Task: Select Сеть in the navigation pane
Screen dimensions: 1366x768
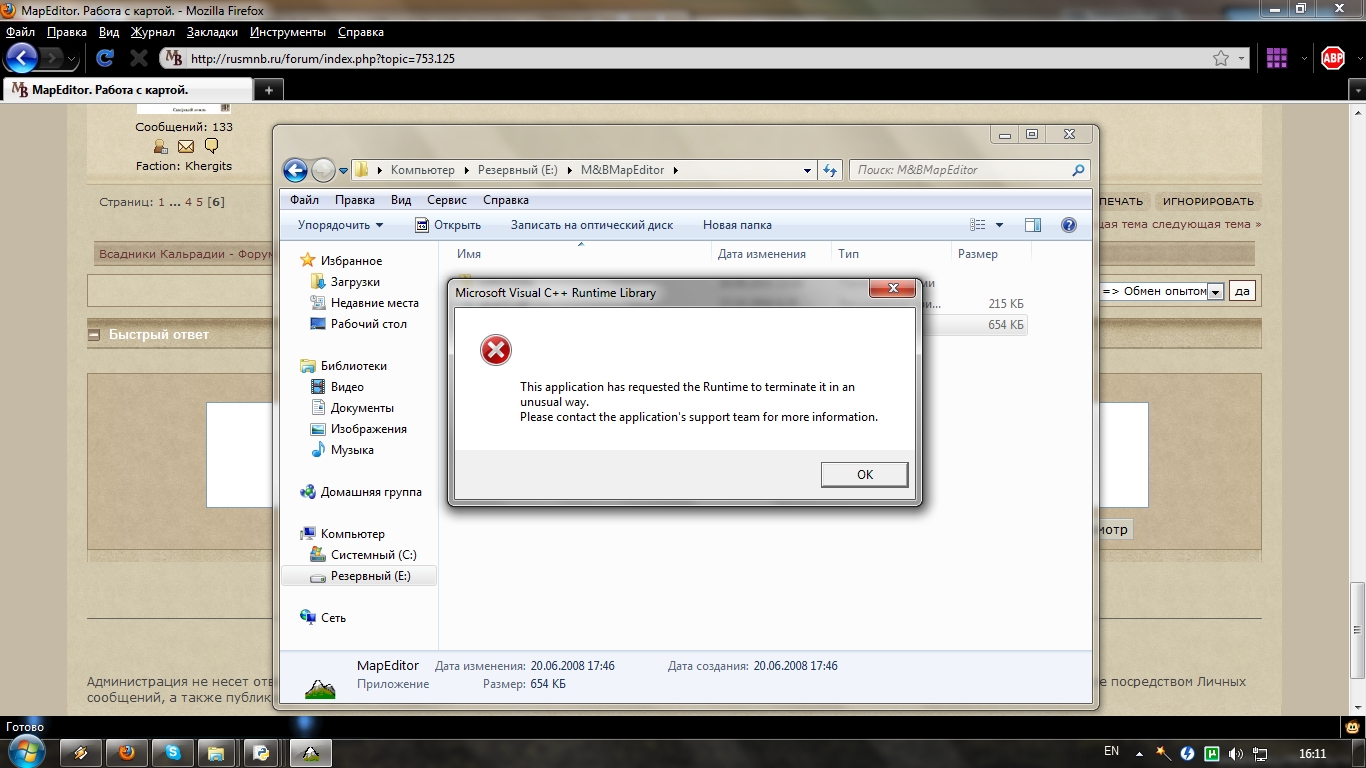Action: click(x=333, y=618)
